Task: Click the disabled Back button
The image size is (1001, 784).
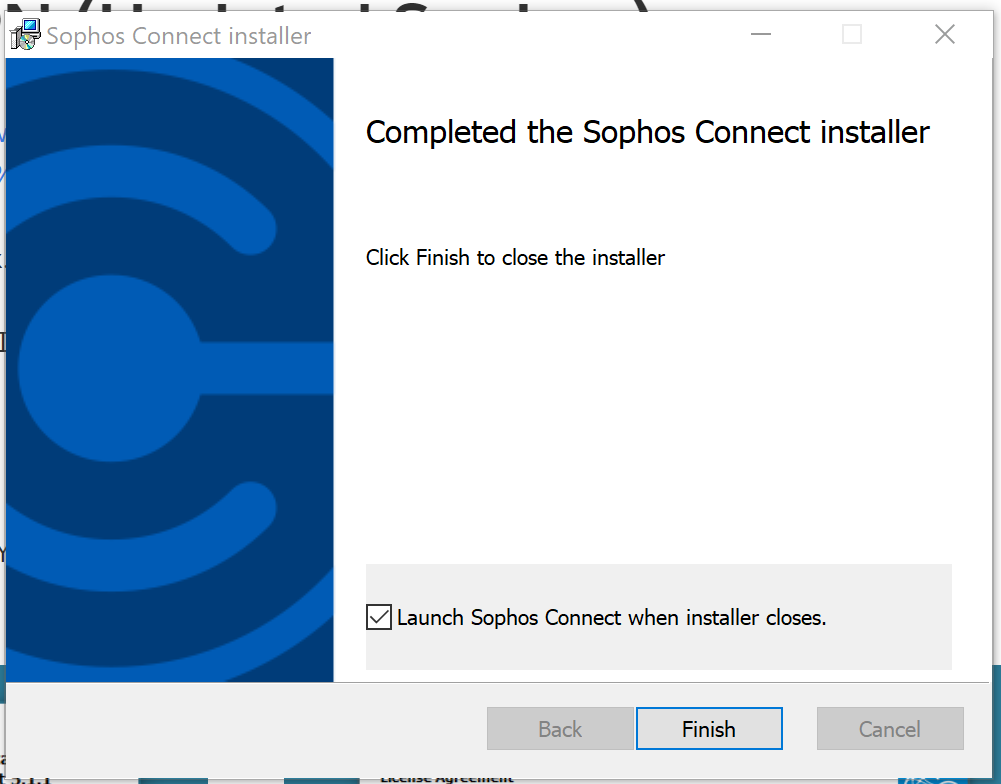Action: [560, 729]
